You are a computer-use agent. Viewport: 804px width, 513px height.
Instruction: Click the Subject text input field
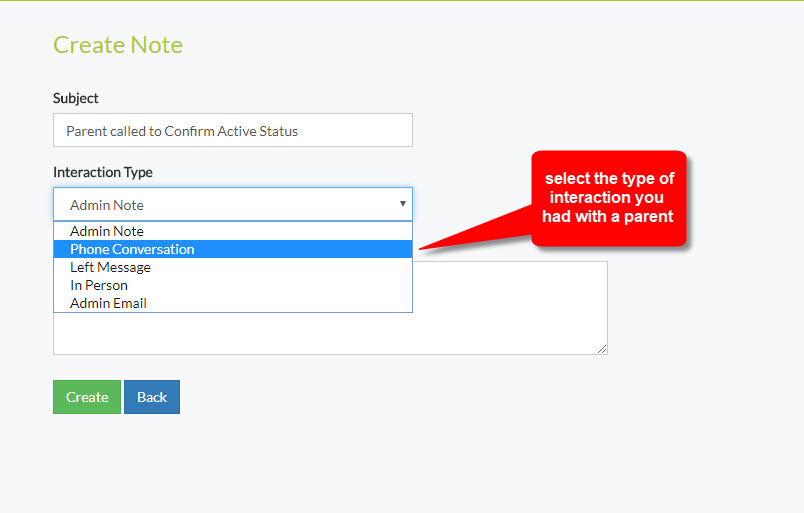point(232,130)
